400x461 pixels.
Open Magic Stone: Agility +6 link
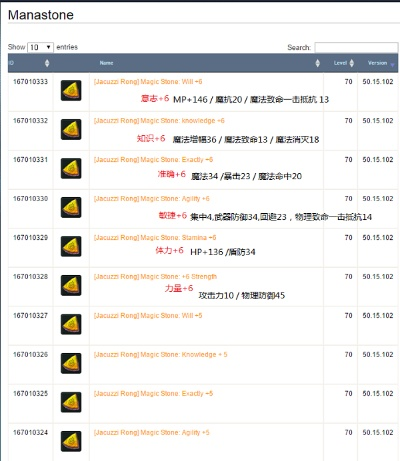[x=152, y=199]
